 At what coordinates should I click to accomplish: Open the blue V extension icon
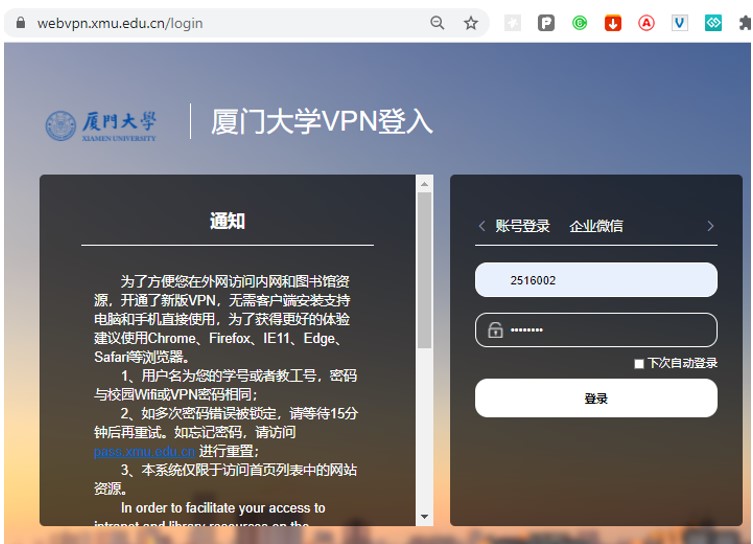click(680, 23)
